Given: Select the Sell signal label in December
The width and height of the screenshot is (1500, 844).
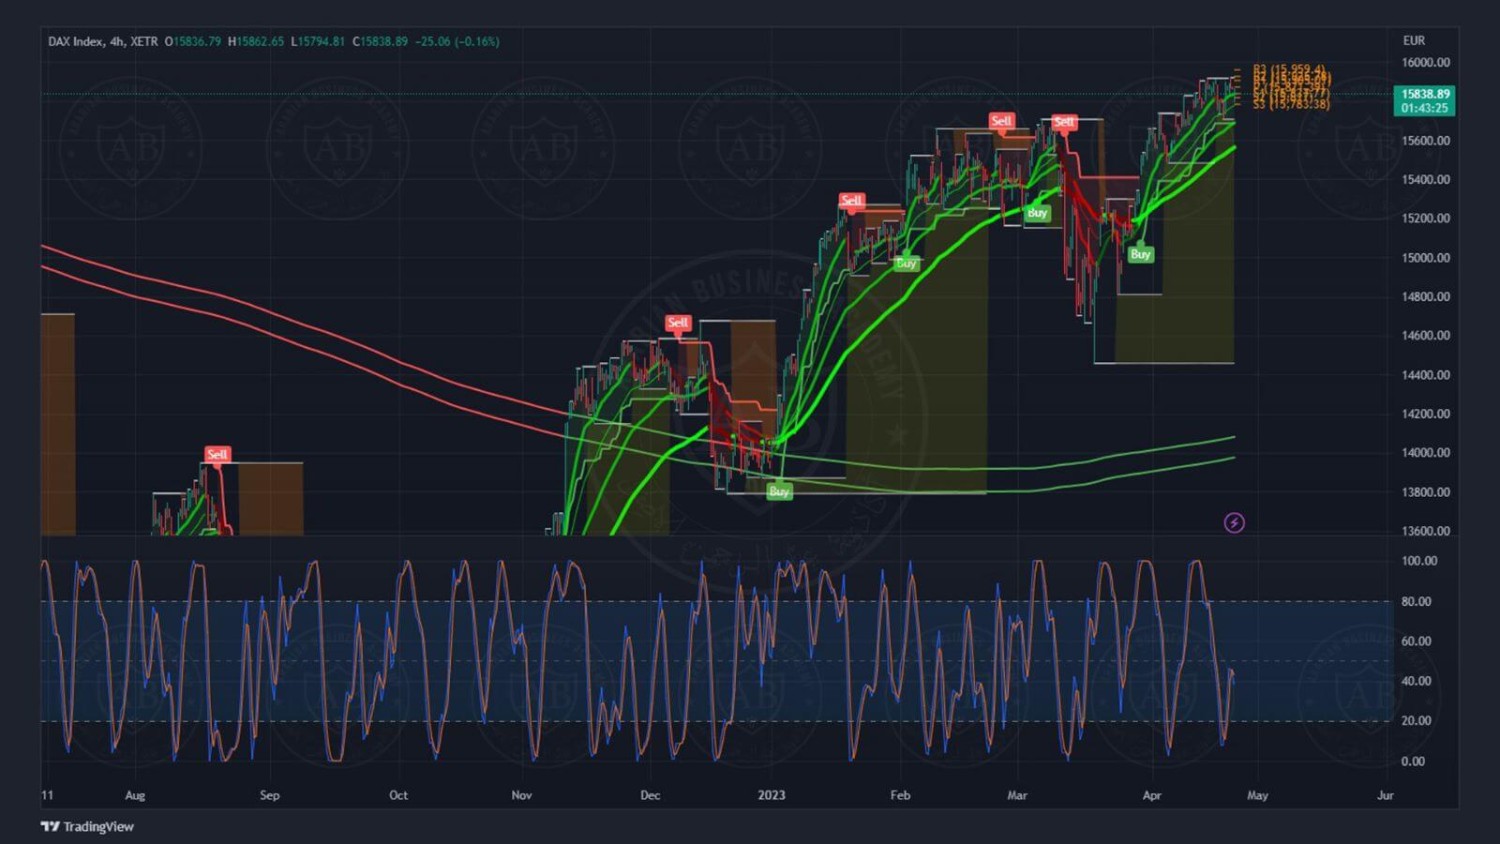Looking at the screenshot, I should point(678,322).
